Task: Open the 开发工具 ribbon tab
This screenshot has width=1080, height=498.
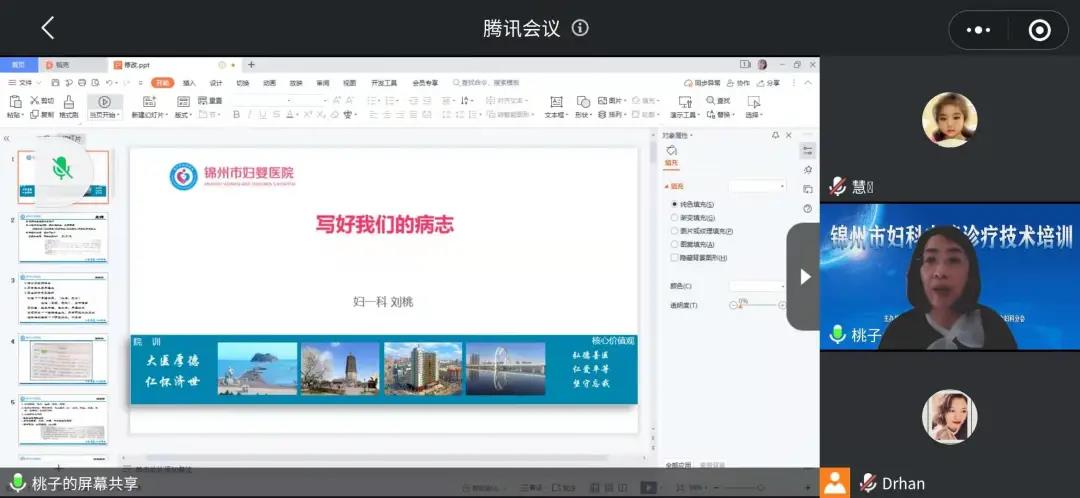Action: 384,83
